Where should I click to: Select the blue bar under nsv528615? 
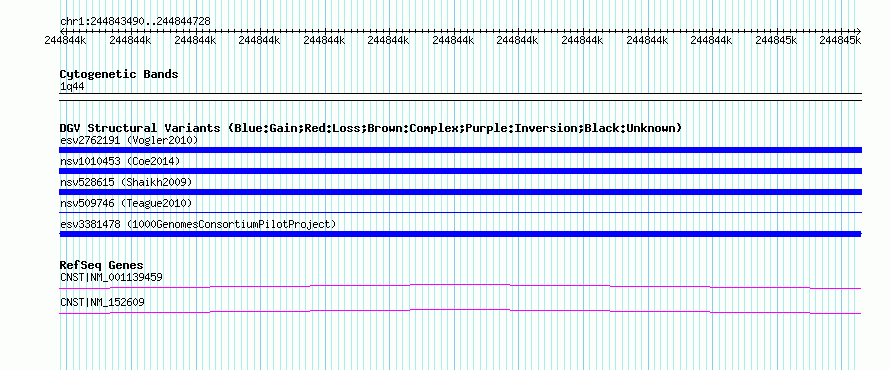point(460,192)
